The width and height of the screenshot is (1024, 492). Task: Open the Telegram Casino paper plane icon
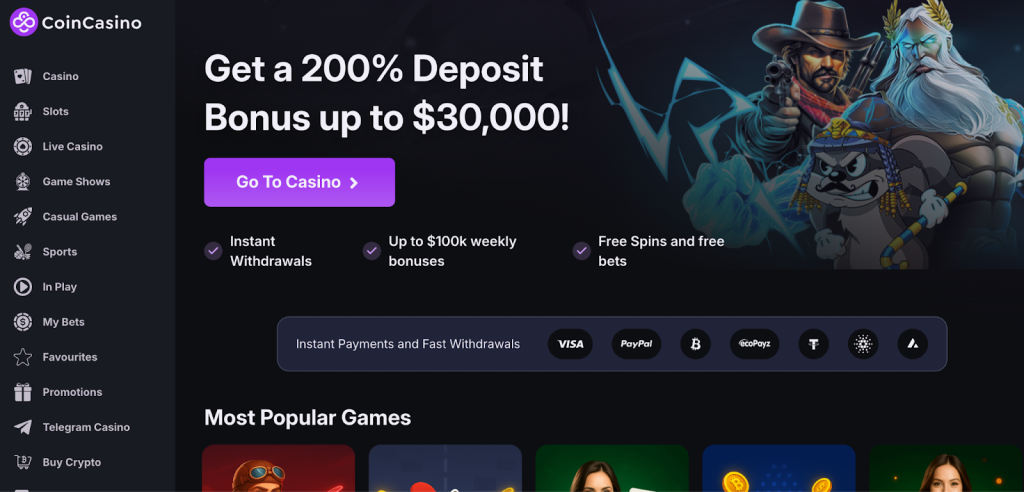(23, 427)
